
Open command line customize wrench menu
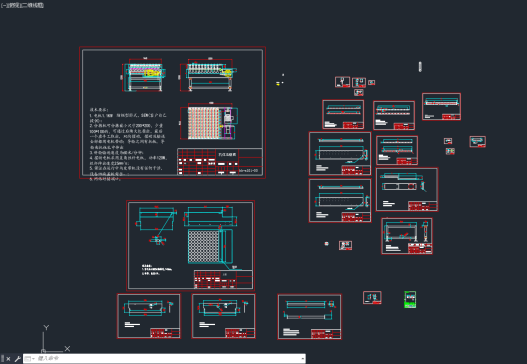coord(17,359)
